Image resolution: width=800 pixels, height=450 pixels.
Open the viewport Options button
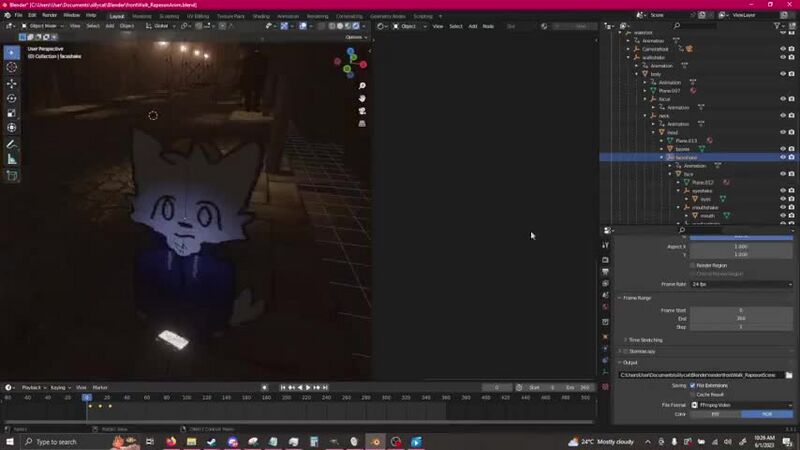point(355,37)
